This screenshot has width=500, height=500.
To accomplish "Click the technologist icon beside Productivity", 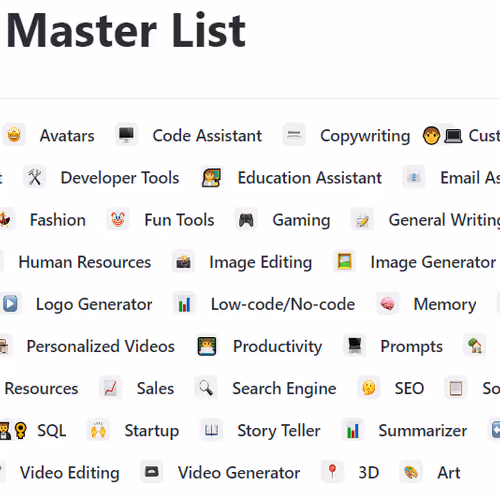I will pos(207,346).
